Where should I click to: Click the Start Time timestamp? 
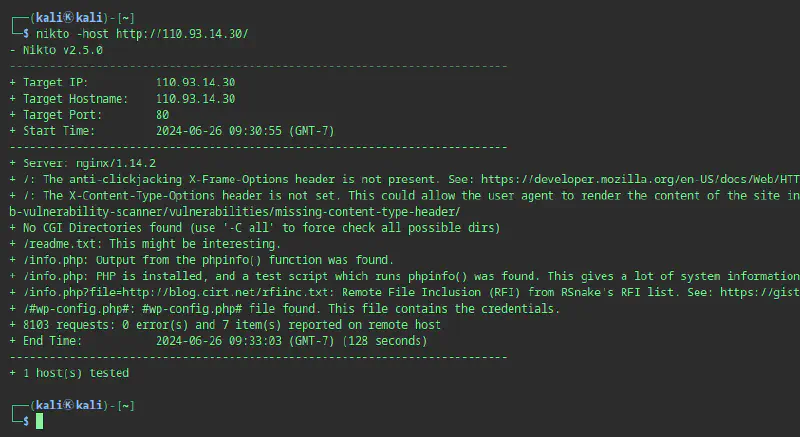[245, 131]
